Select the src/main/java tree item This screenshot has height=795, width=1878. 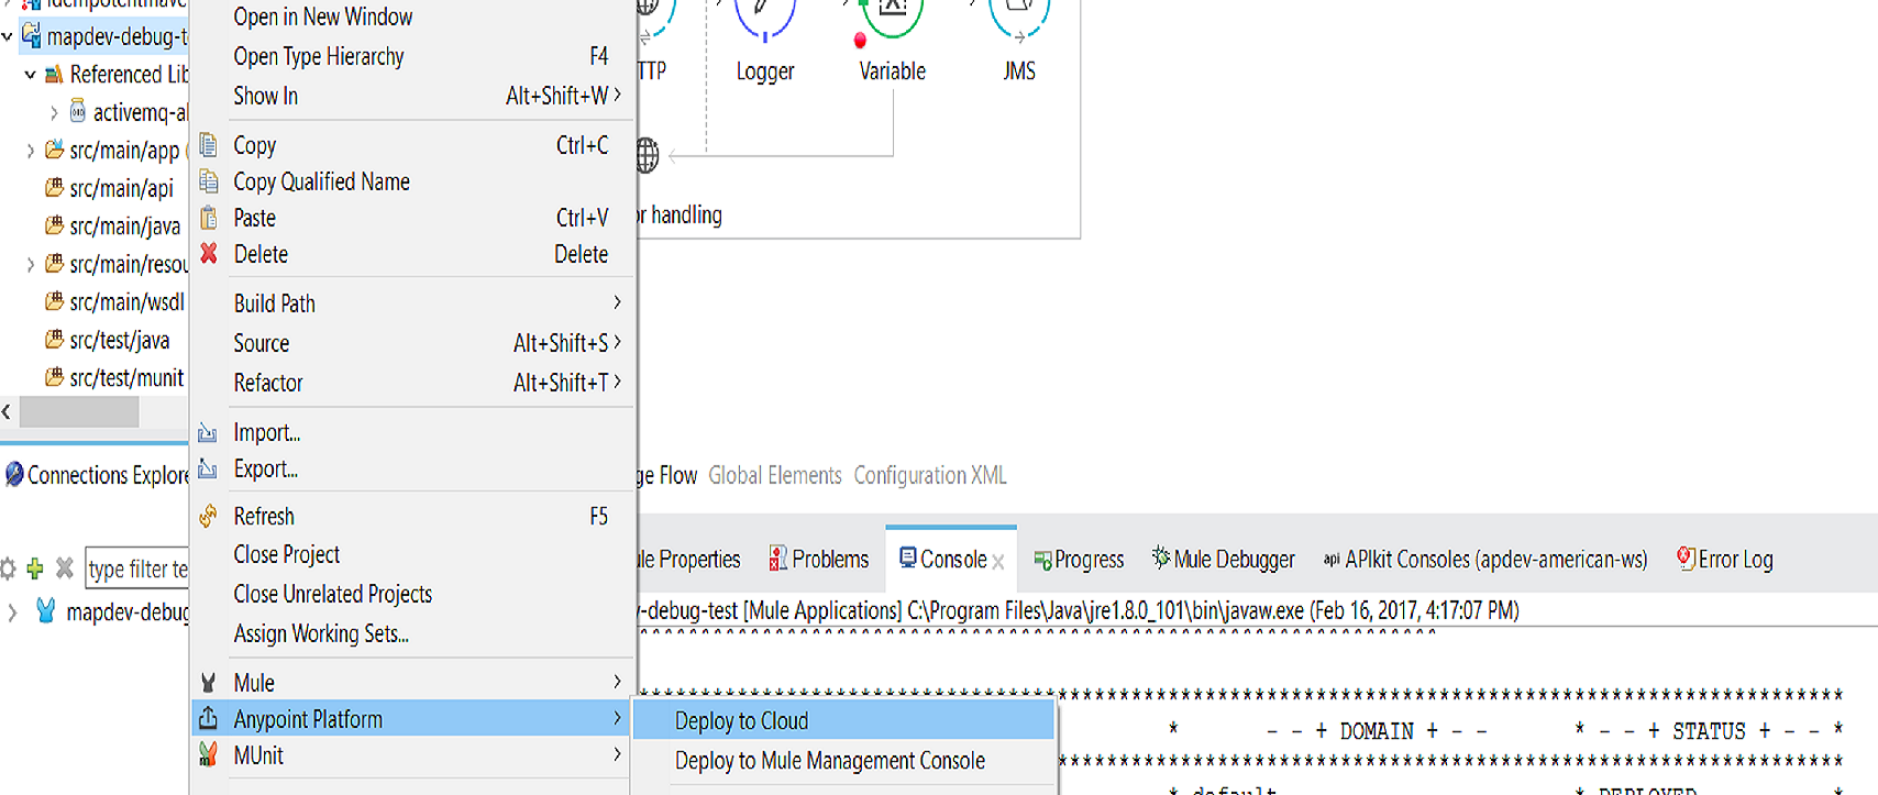point(113,227)
